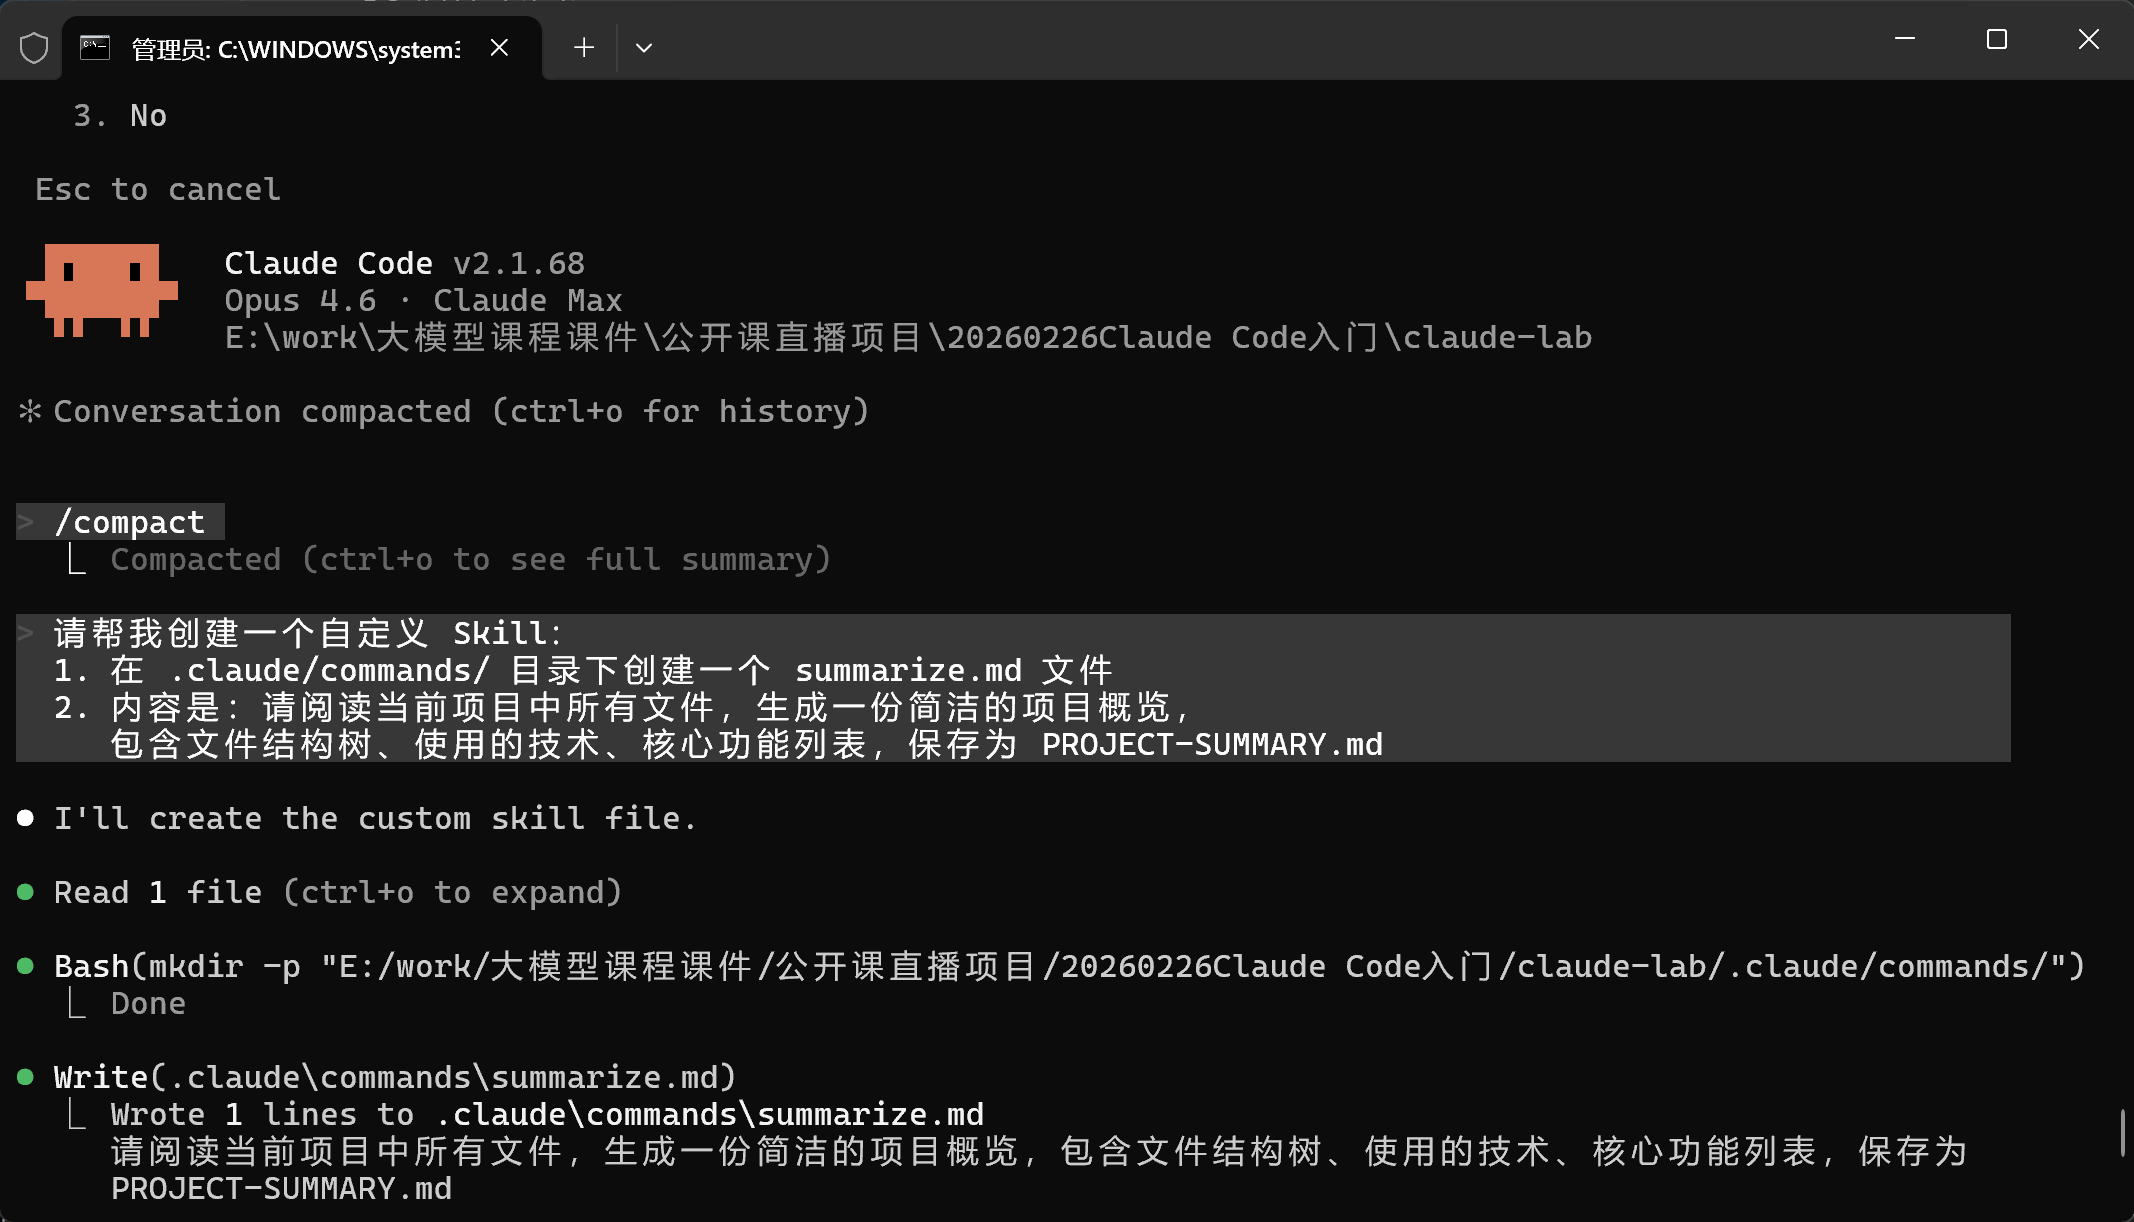
Task: Click the Claude Code orange mascot logo
Action: click(102, 290)
